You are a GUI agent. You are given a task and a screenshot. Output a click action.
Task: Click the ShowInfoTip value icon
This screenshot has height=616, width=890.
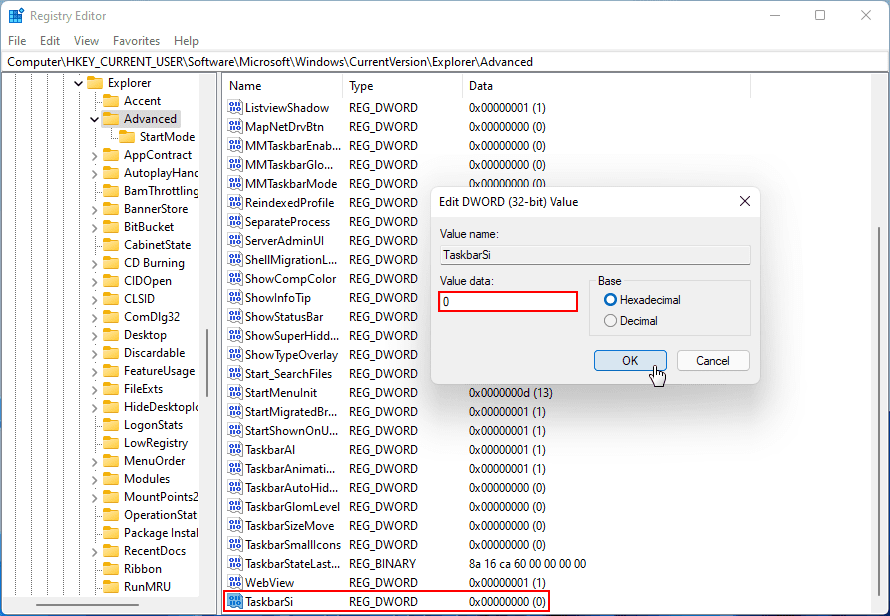tap(234, 297)
